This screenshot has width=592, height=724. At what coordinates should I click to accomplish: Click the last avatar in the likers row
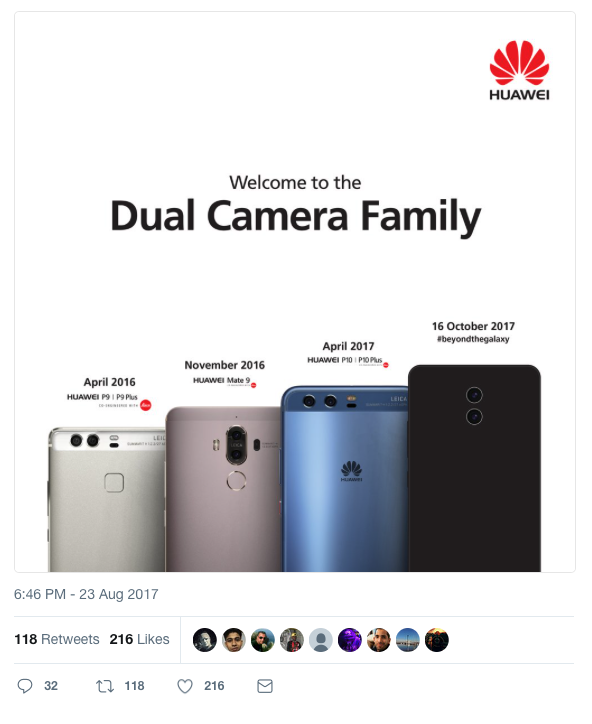click(x=437, y=640)
